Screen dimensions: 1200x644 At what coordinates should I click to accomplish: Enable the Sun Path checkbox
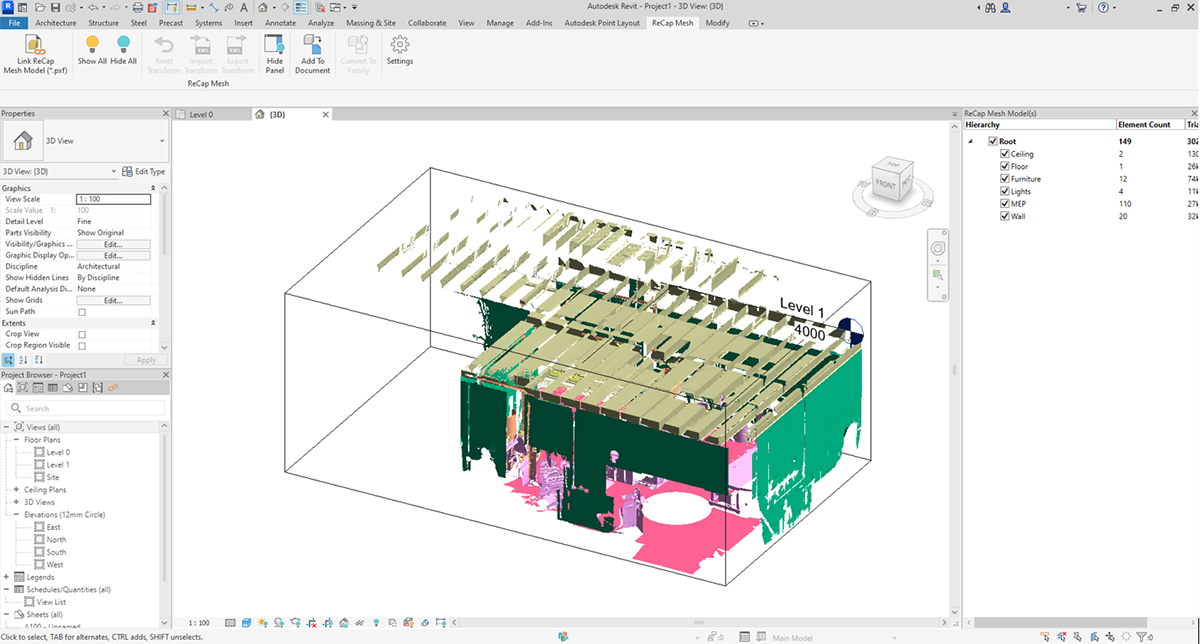[x=82, y=312]
